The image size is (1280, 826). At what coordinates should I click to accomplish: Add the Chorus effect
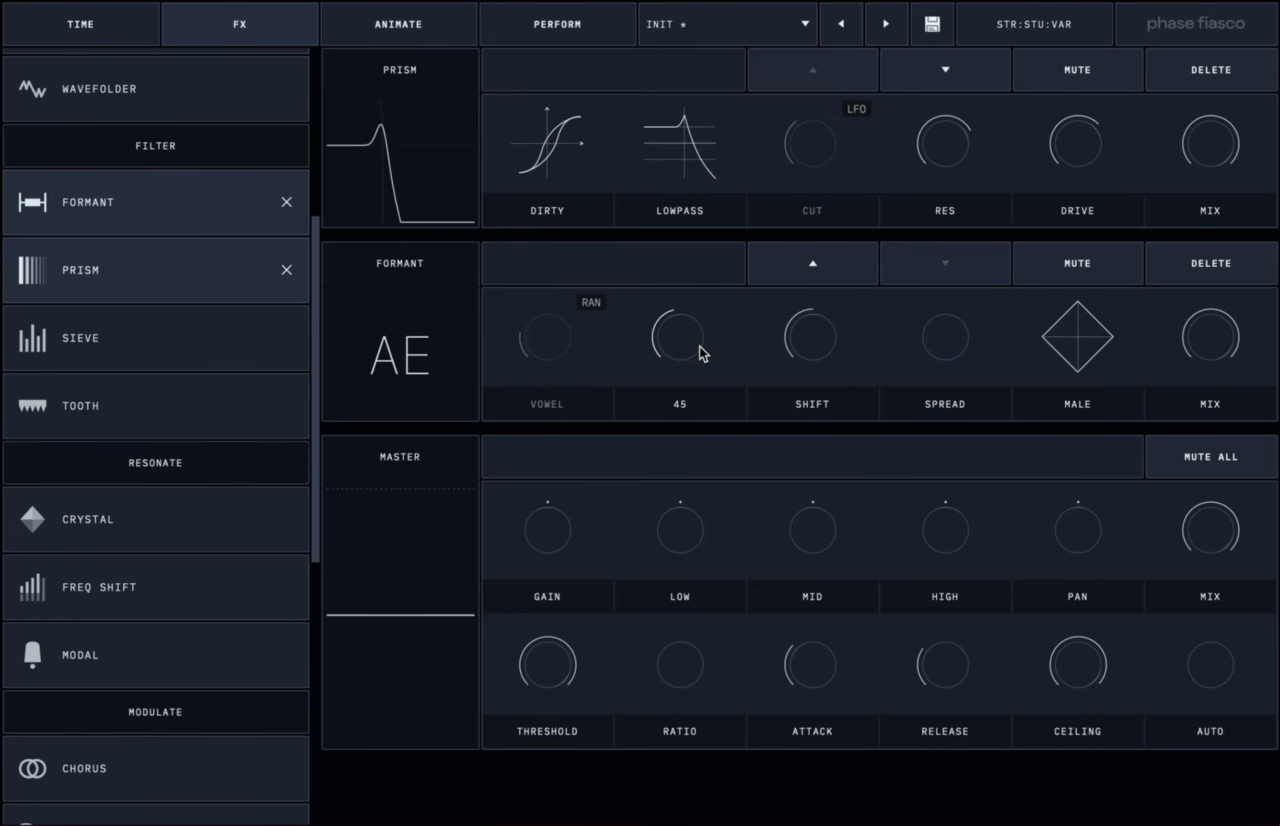[x=156, y=769]
